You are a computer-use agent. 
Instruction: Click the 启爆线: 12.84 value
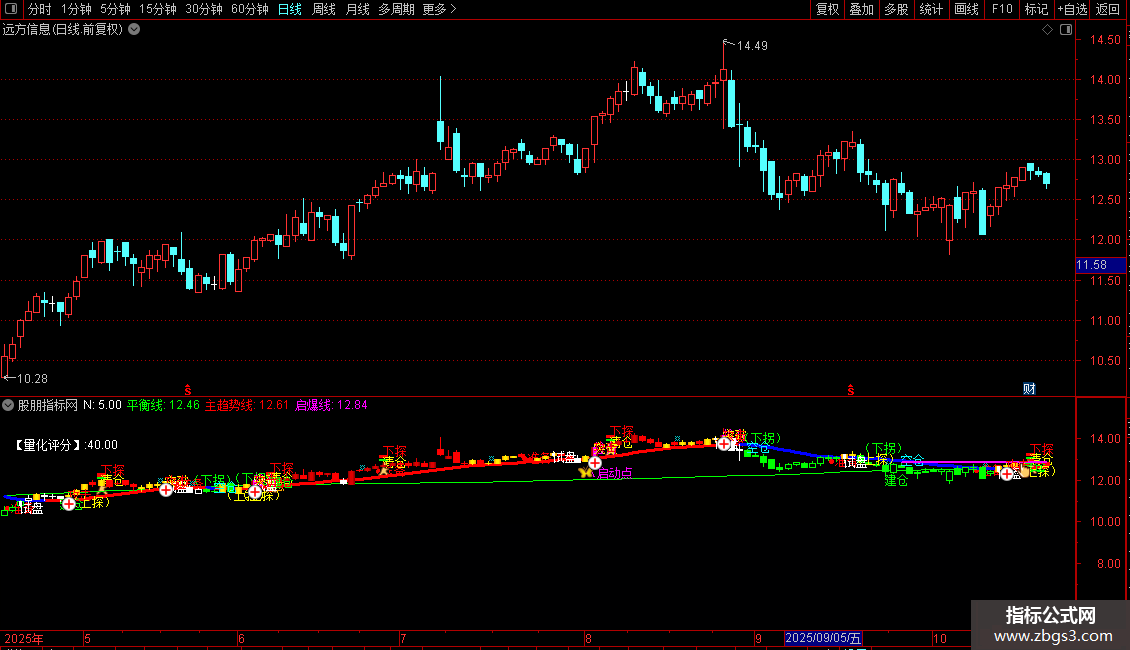(331, 405)
